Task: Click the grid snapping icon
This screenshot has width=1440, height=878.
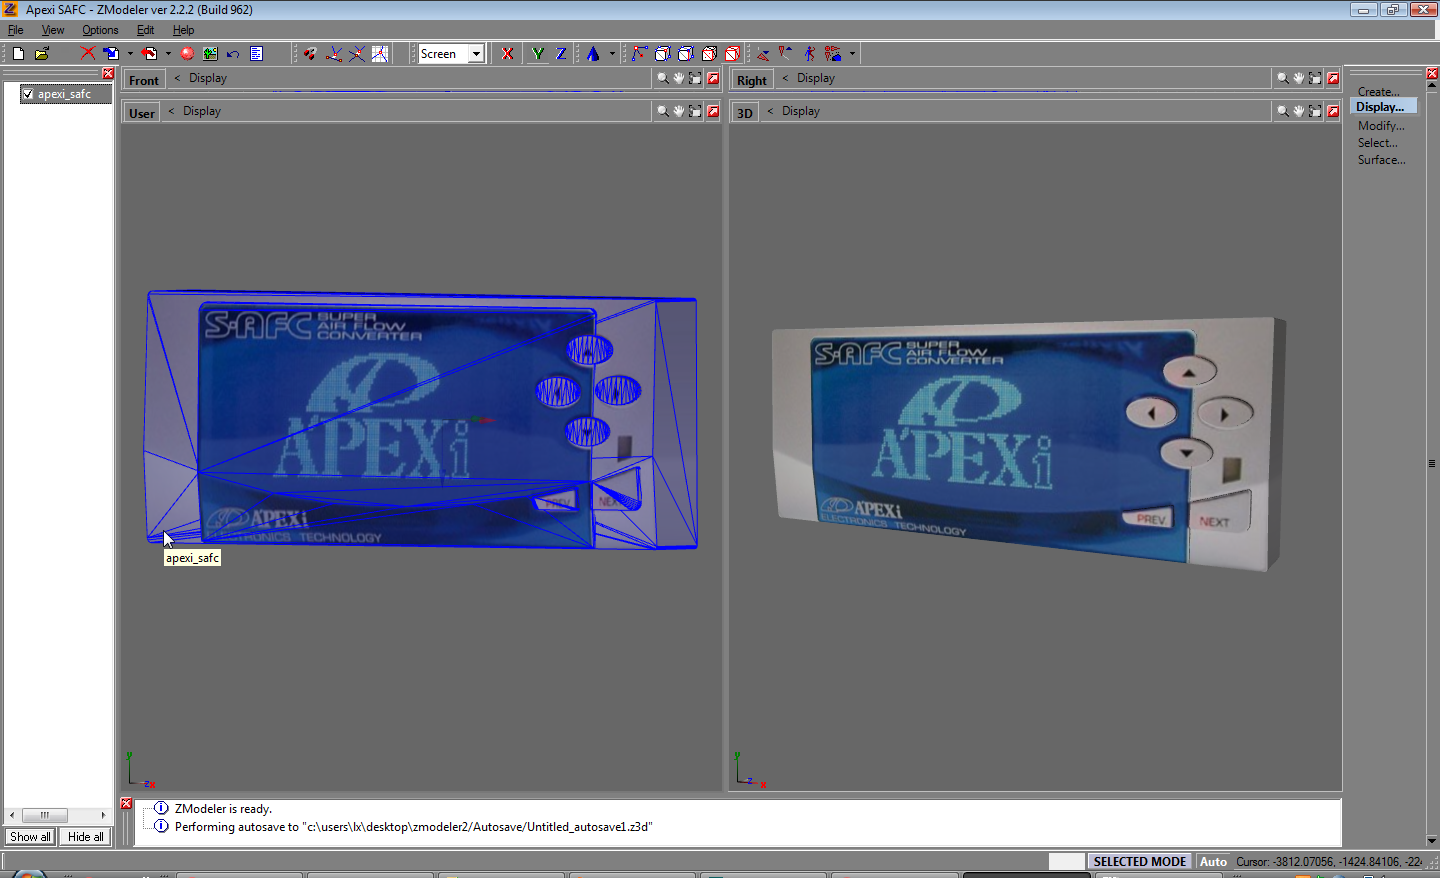Action: coord(380,53)
